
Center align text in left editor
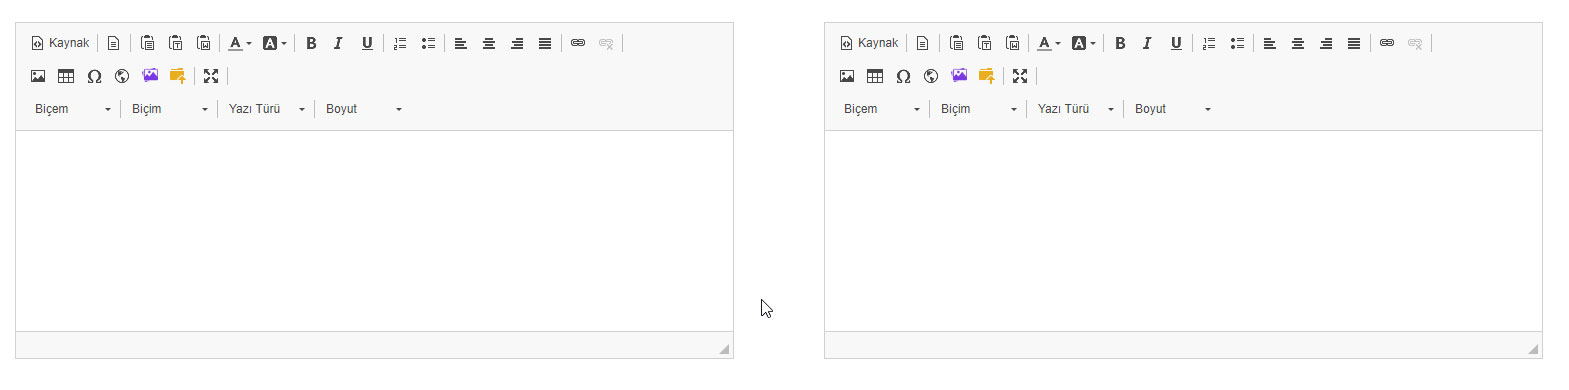tap(489, 43)
